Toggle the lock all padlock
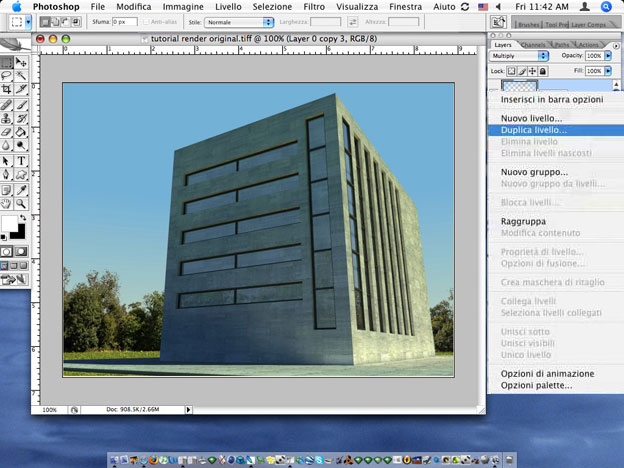 coord(544,71)
